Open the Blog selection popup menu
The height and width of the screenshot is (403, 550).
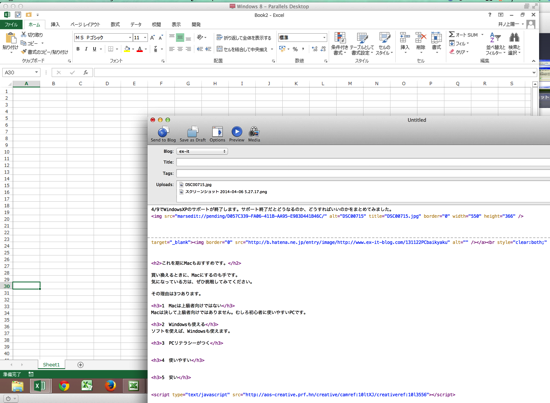pyautogui.click(x=202, y=151)
